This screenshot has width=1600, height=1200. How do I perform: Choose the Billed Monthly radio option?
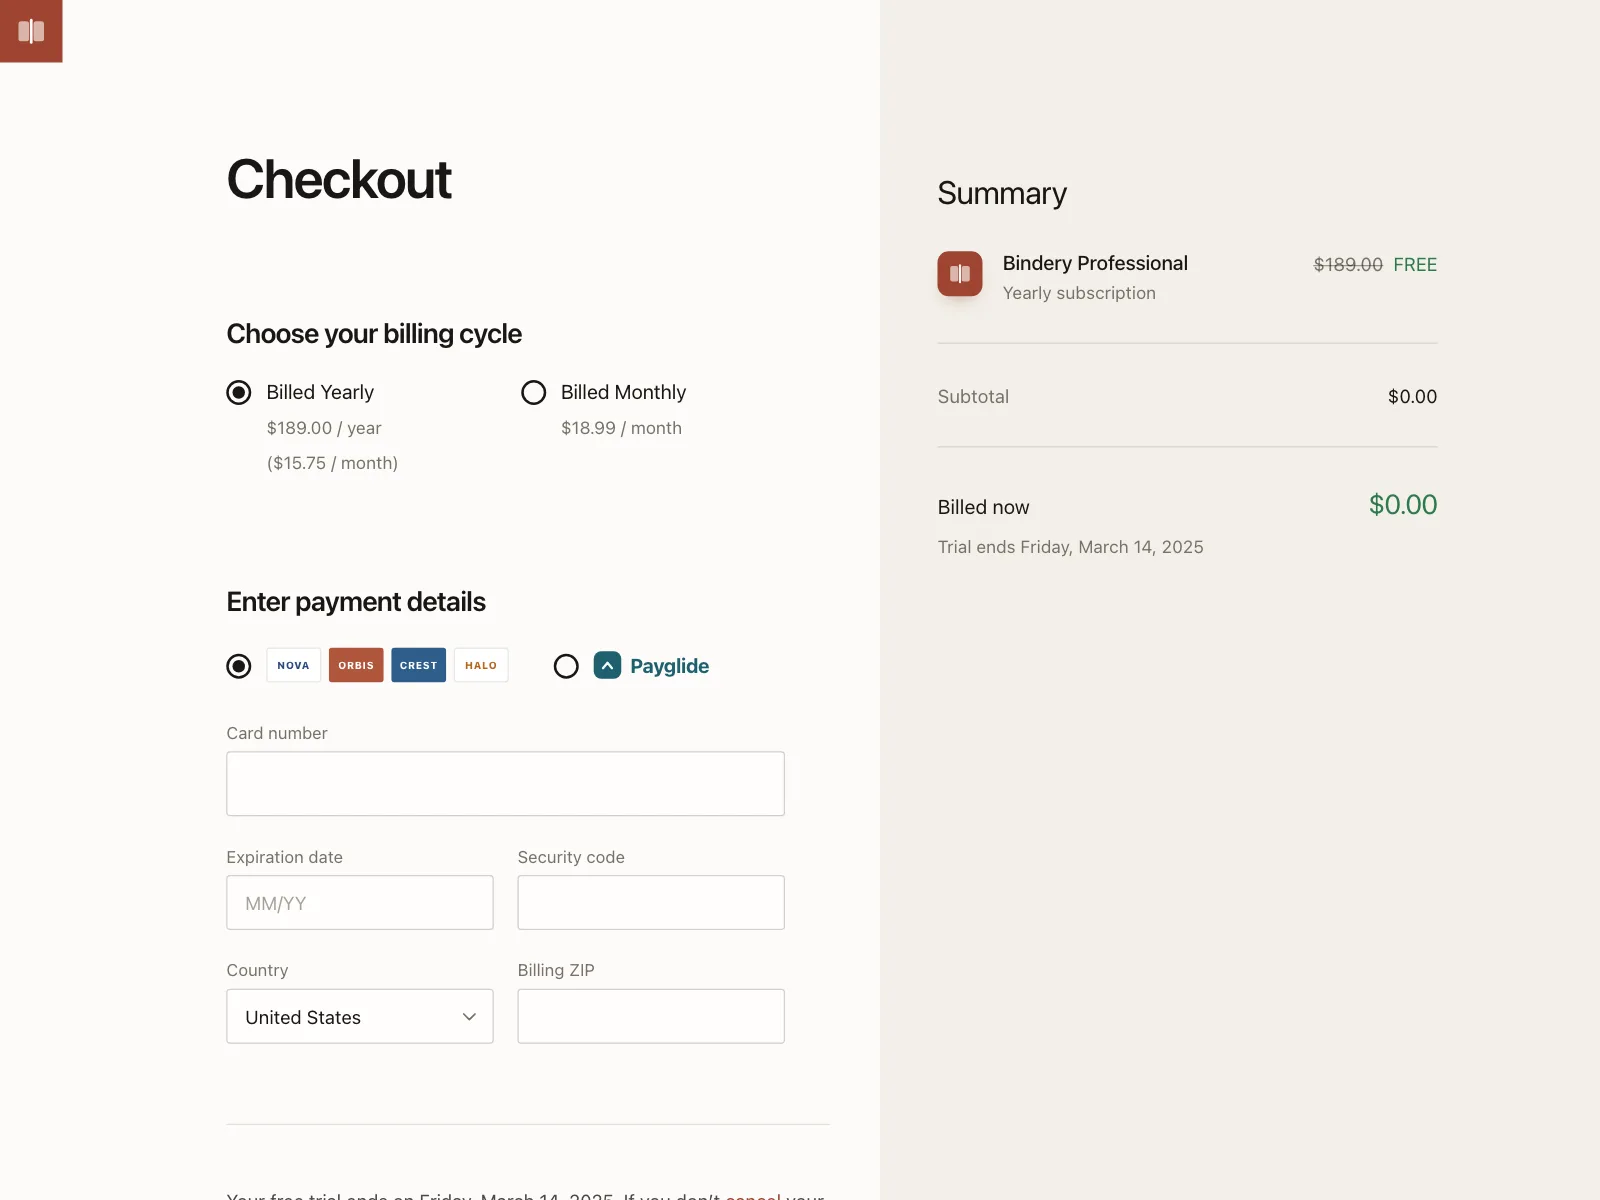point(534,392)
